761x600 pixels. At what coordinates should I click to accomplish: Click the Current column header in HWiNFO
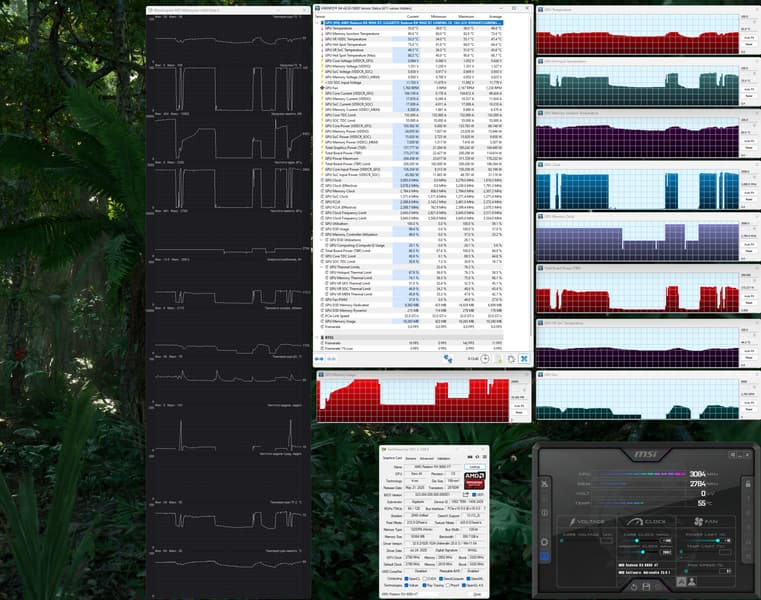[x=413, y=17]
